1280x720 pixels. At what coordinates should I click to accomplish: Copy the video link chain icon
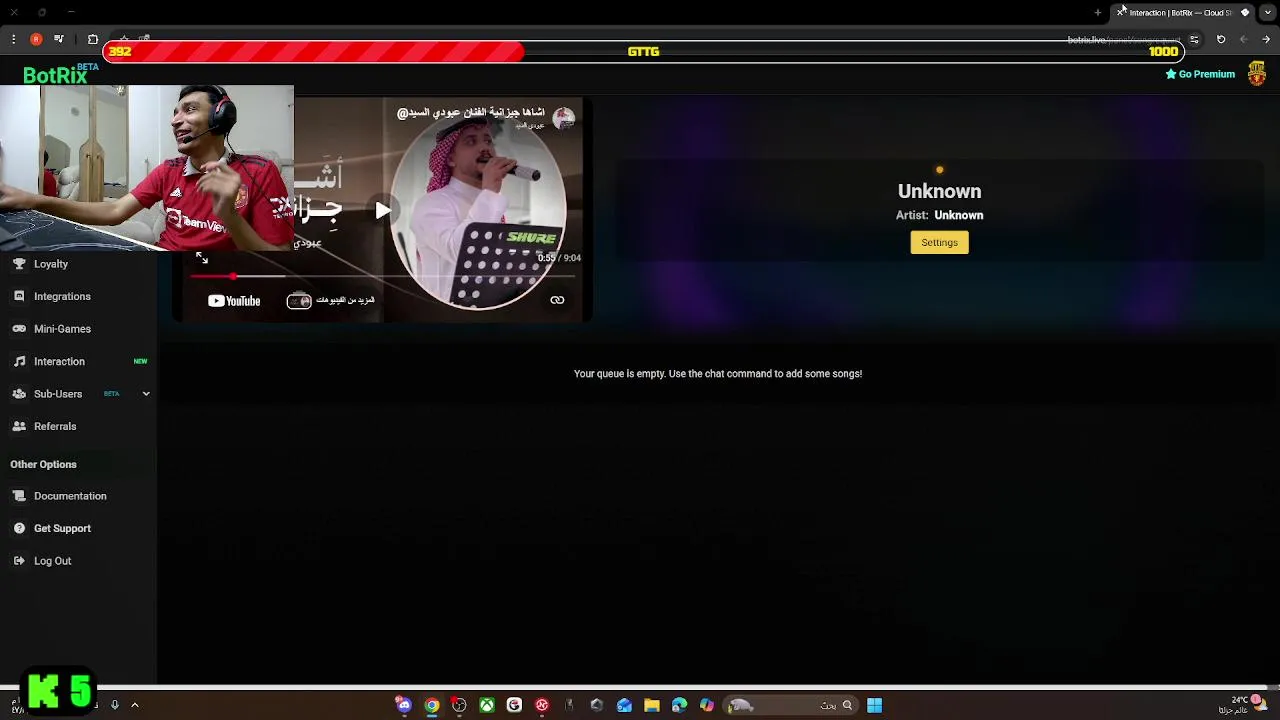pyautogui.click(x=557, y=300)
